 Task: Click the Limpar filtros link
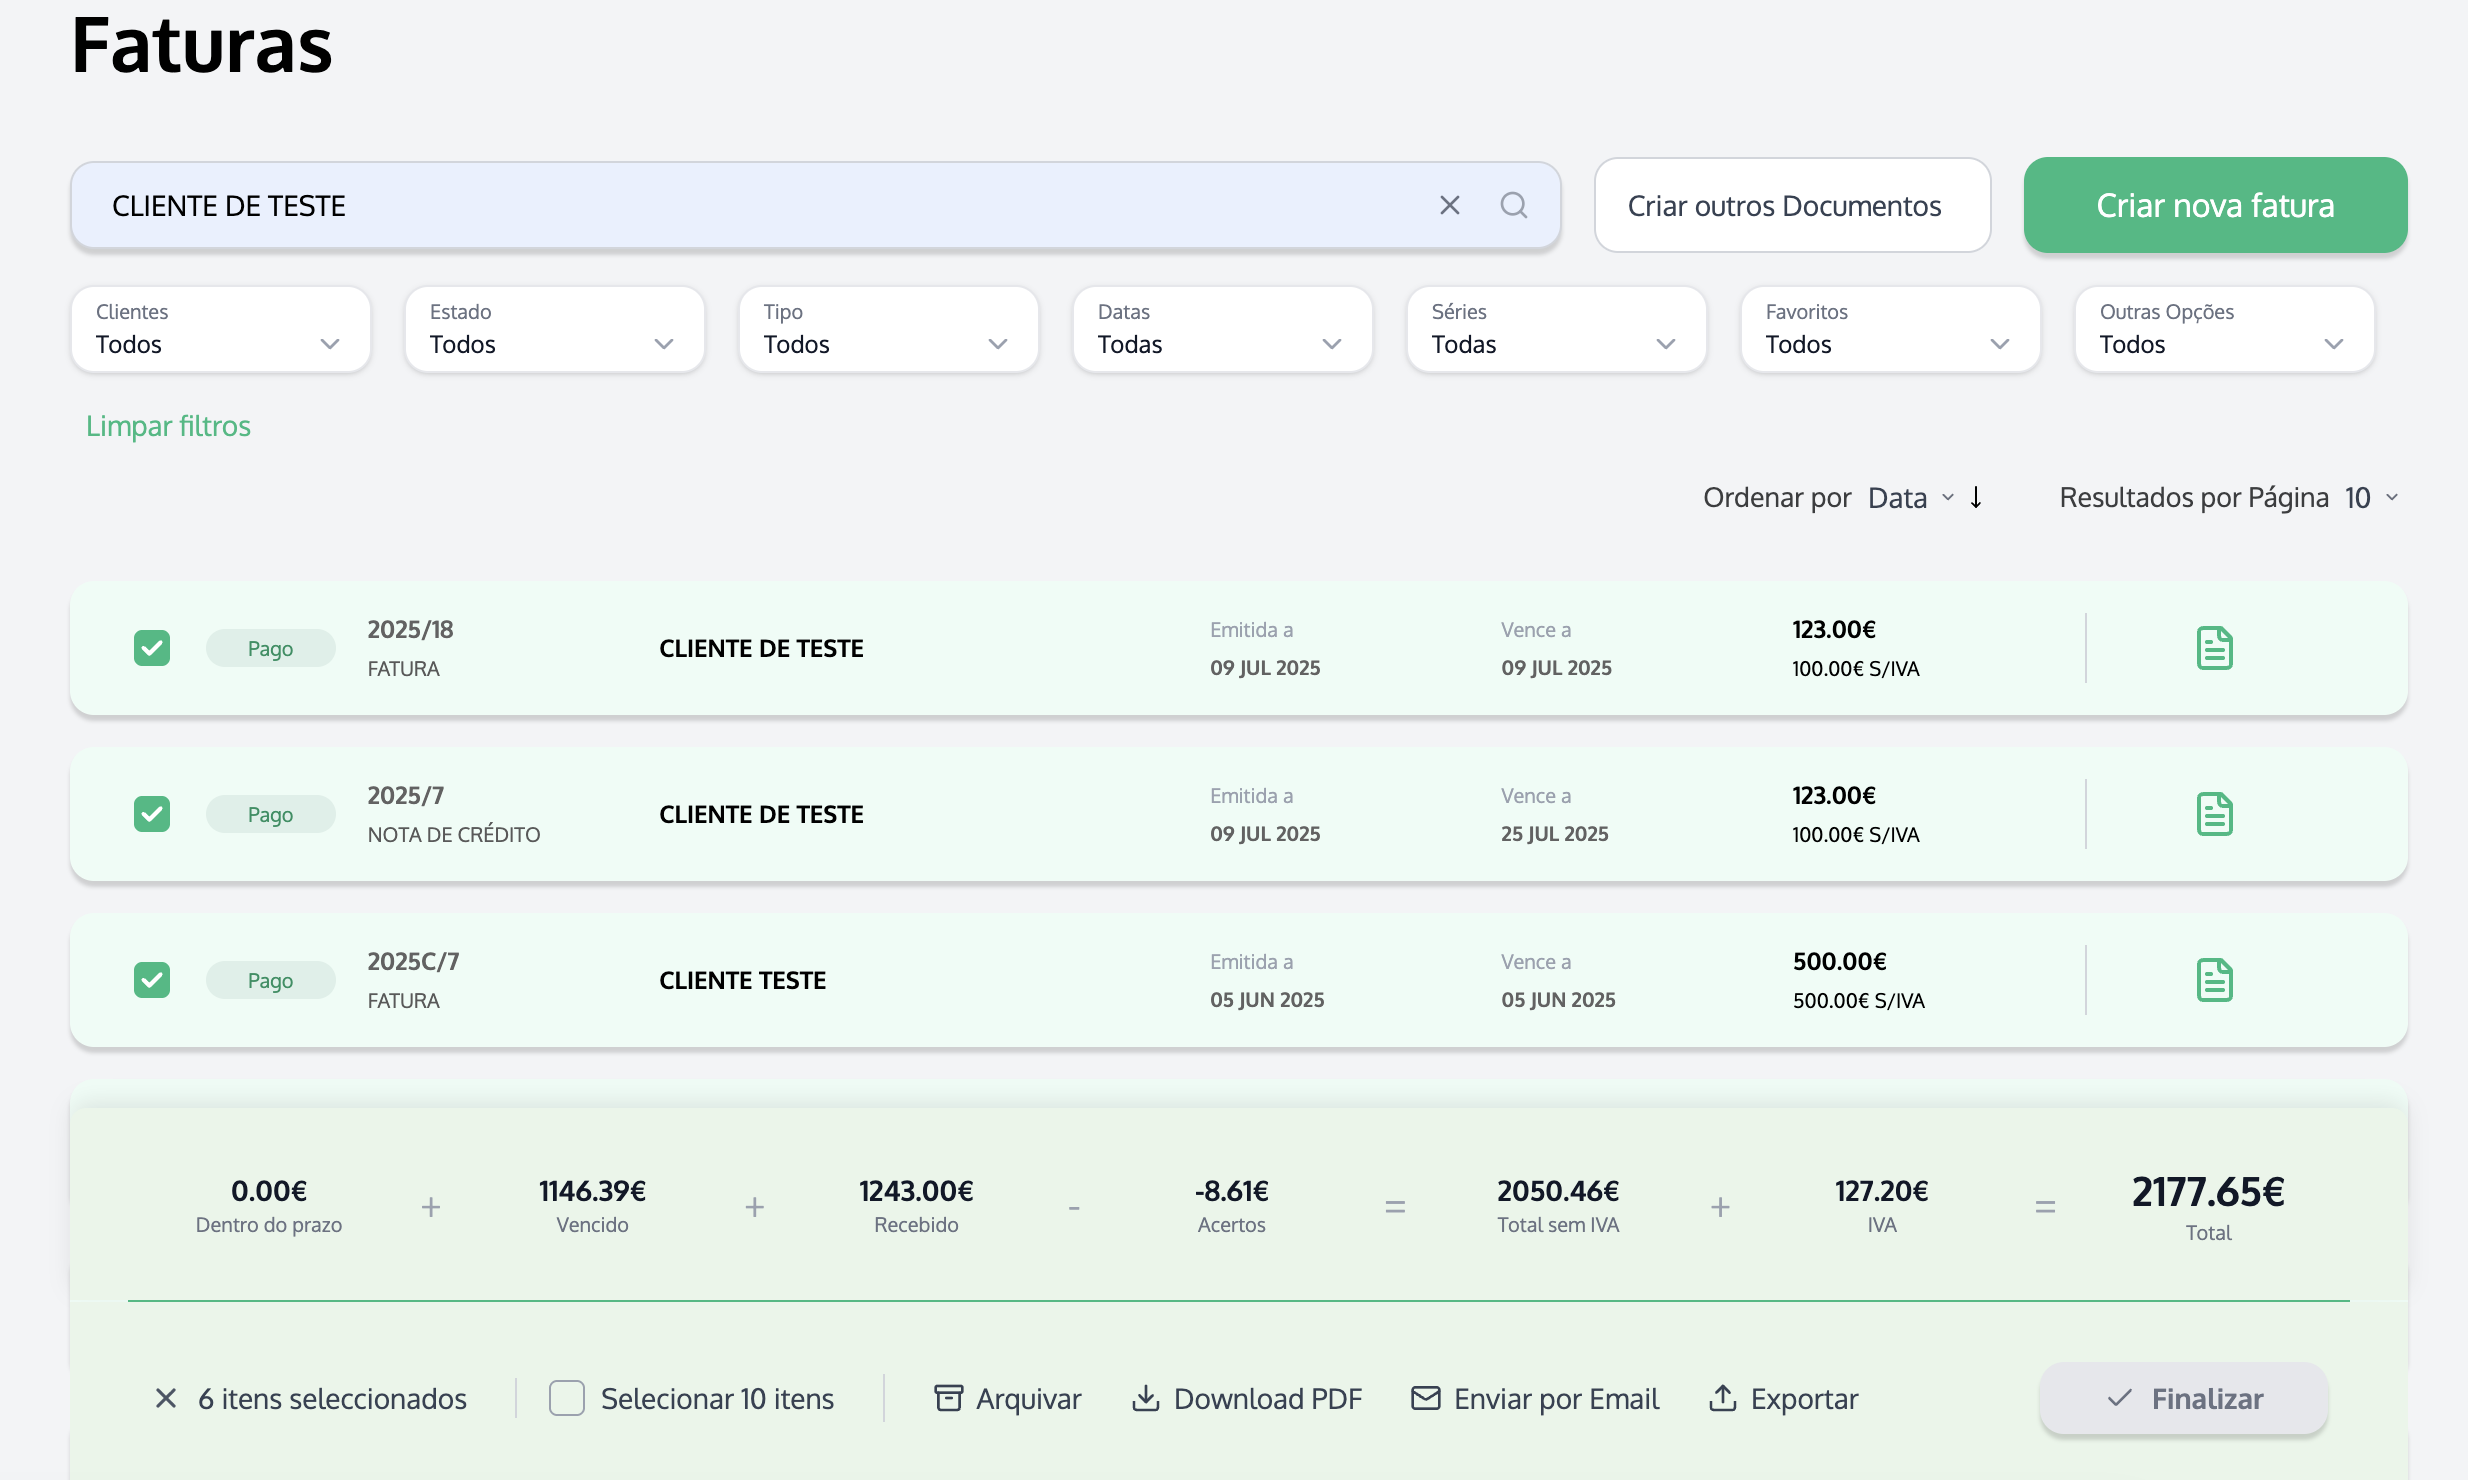(168, 426)
